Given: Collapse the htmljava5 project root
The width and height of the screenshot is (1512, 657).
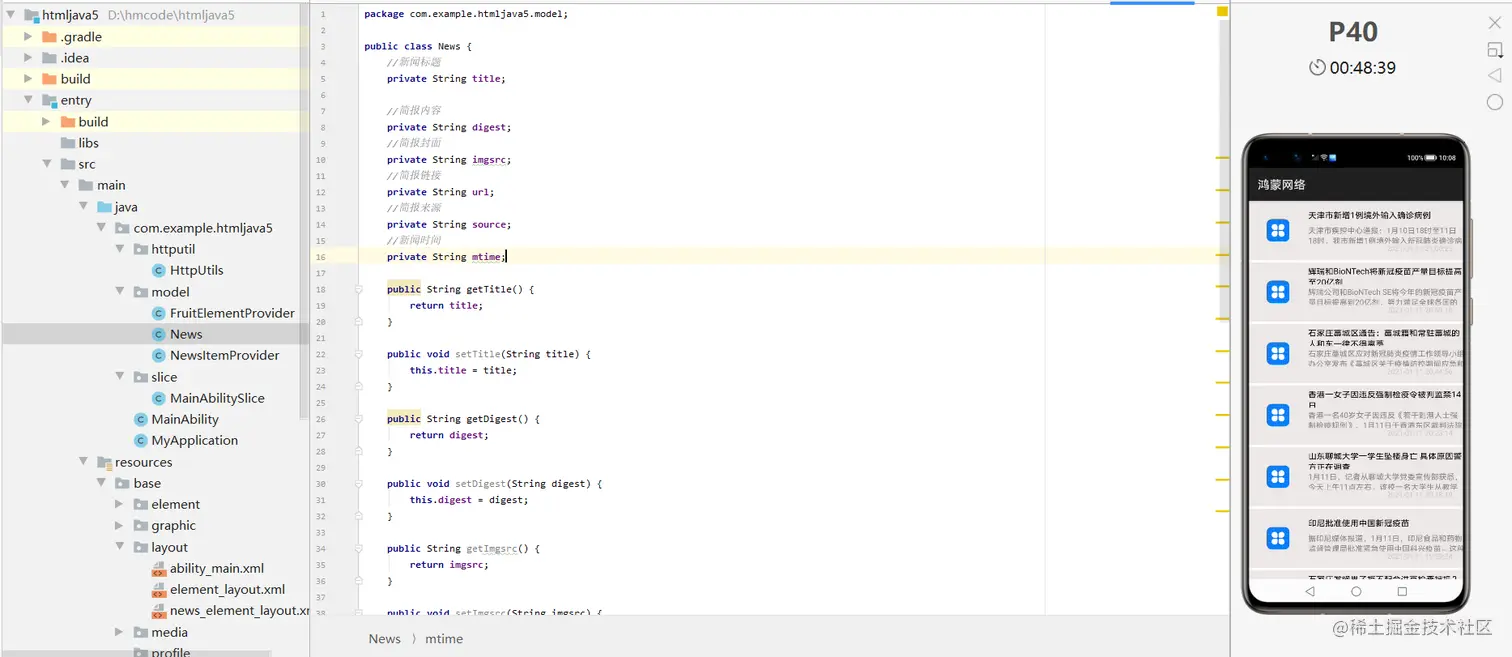Looking at the screenshot, I should [11, 15].
